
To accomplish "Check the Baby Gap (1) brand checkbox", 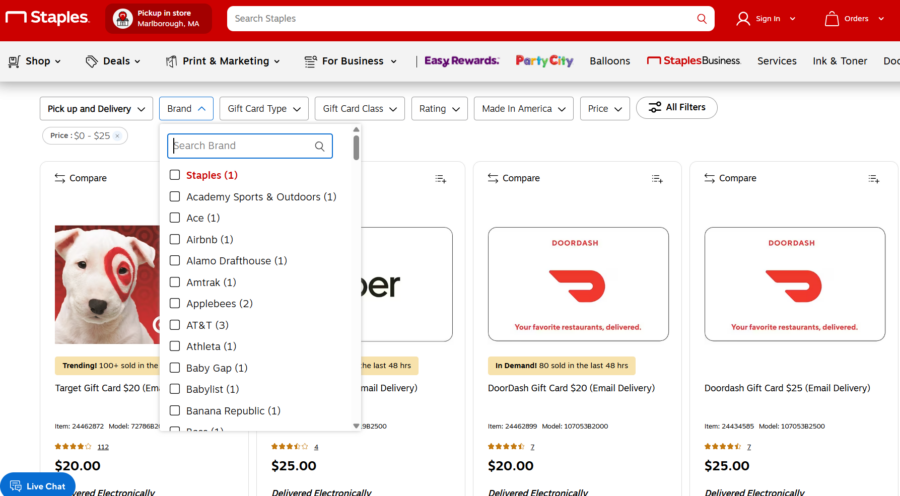I will tap(174, 367).
